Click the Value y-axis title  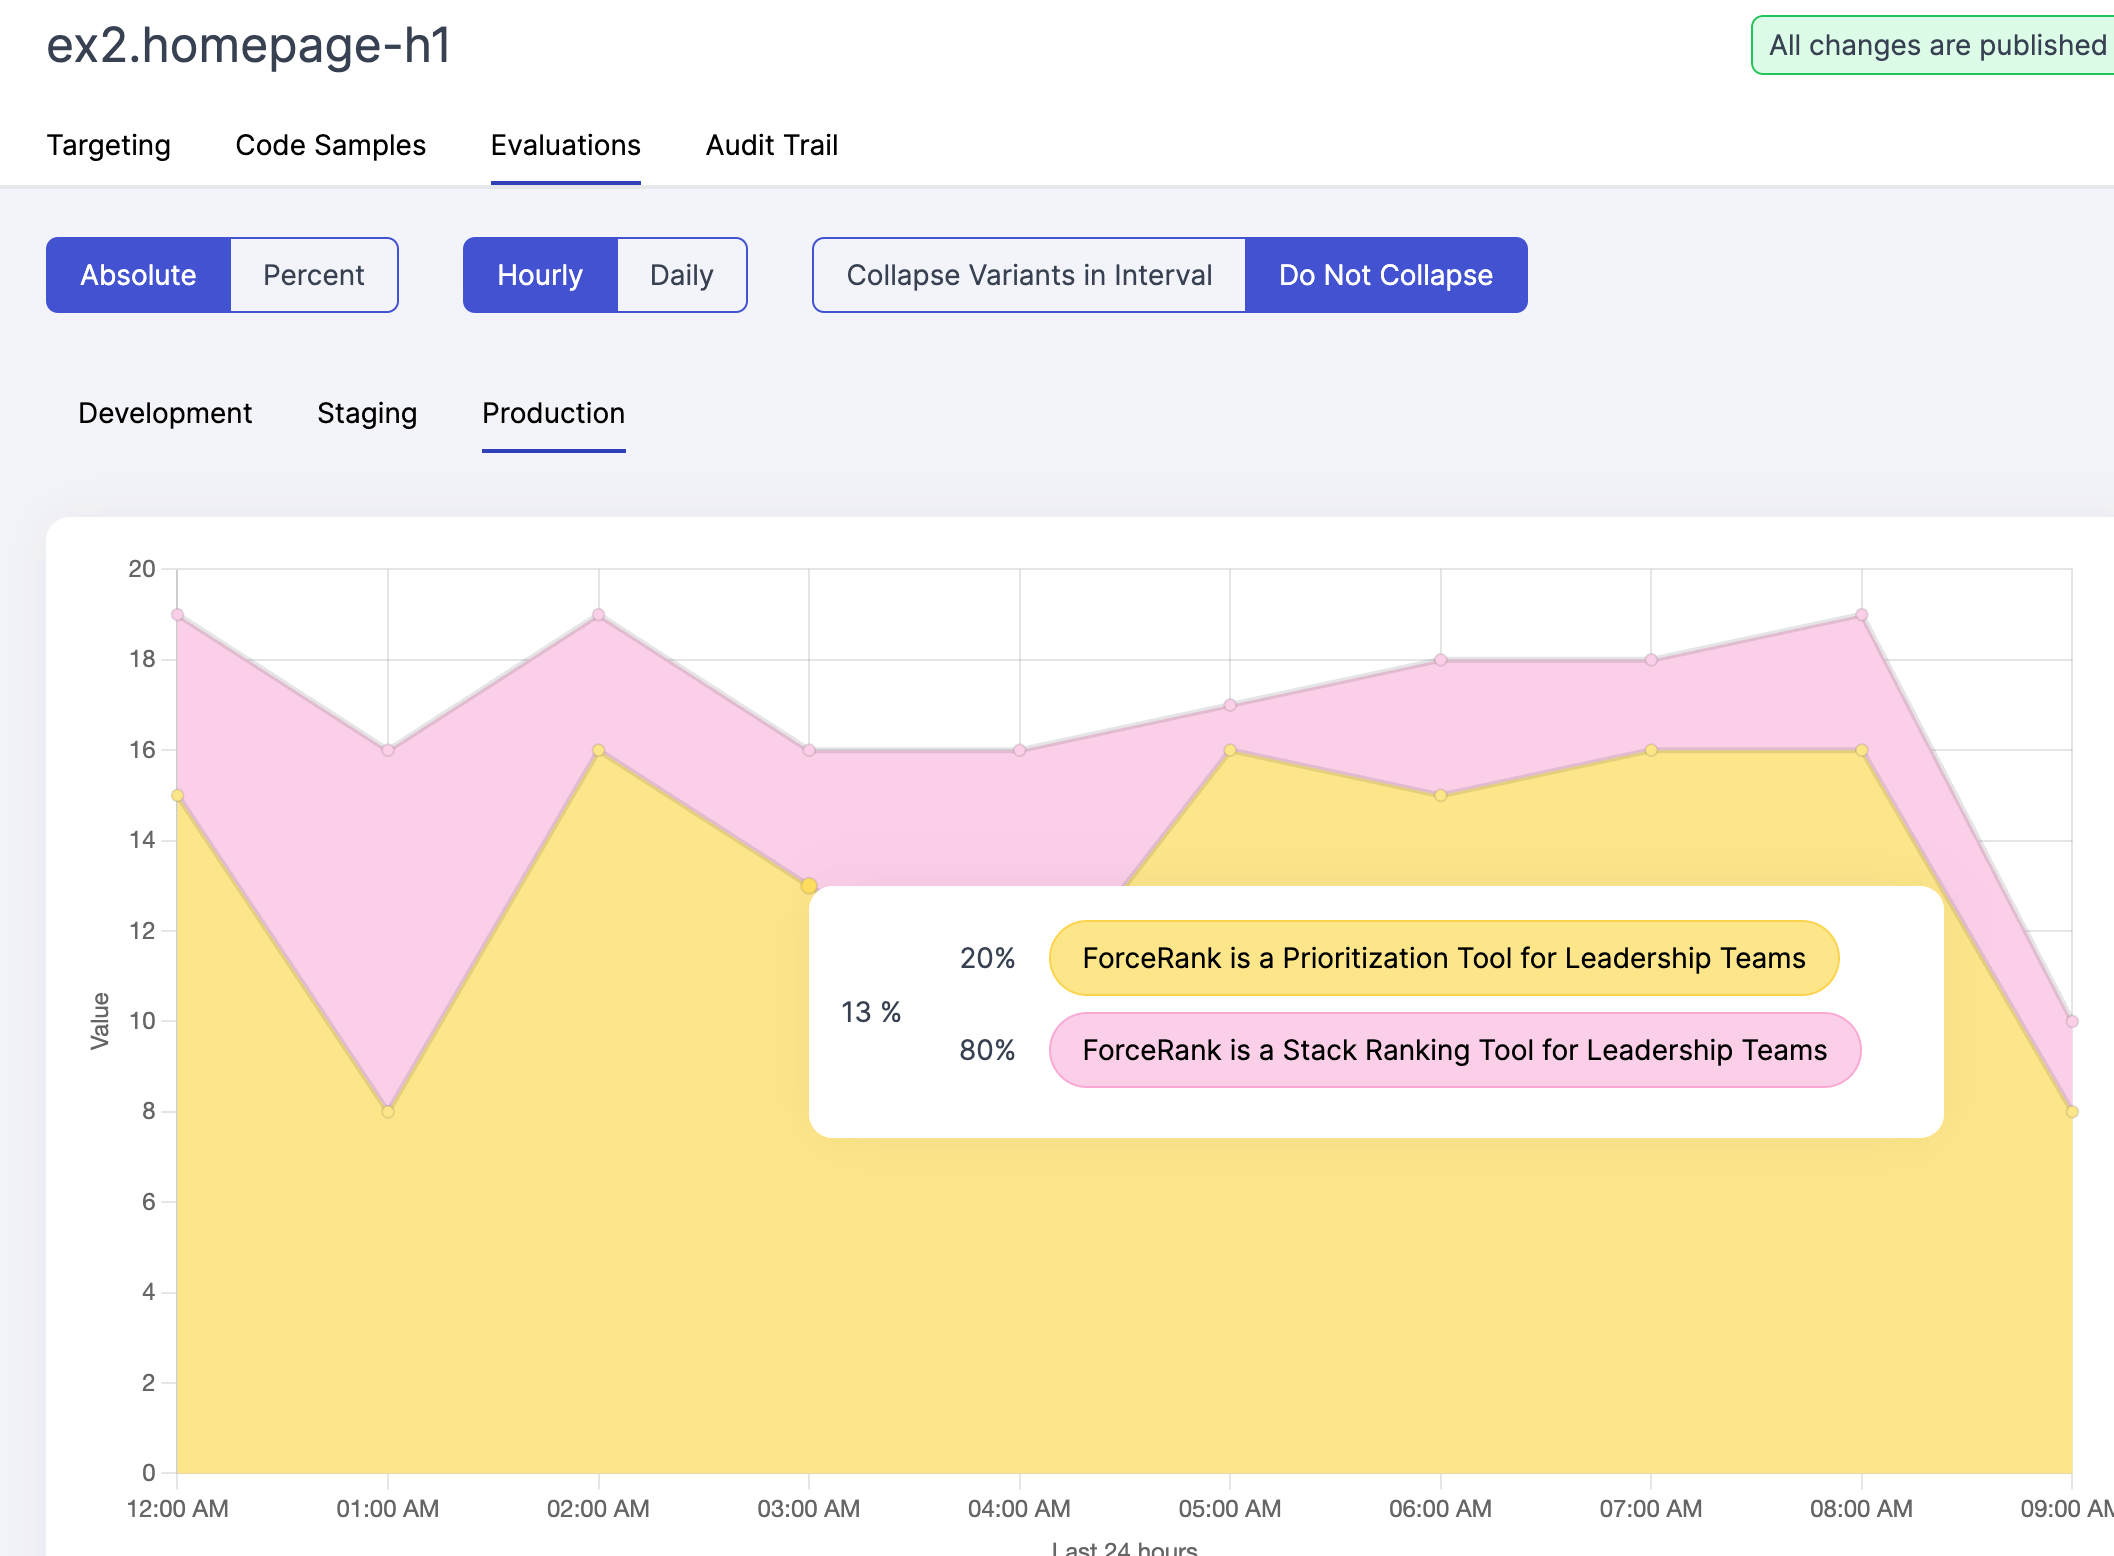(100, 1021)
